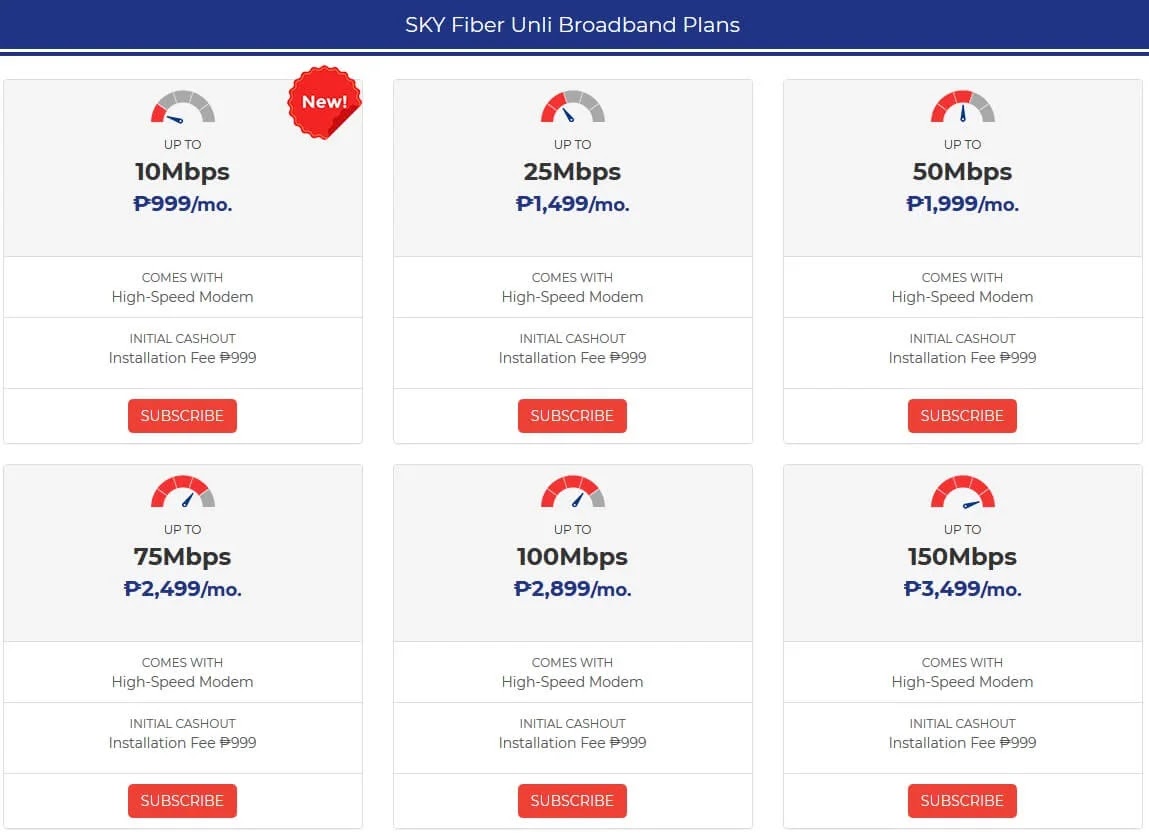Select the 25Mbps speed title
1149x833 pixels.
(572, 172)
